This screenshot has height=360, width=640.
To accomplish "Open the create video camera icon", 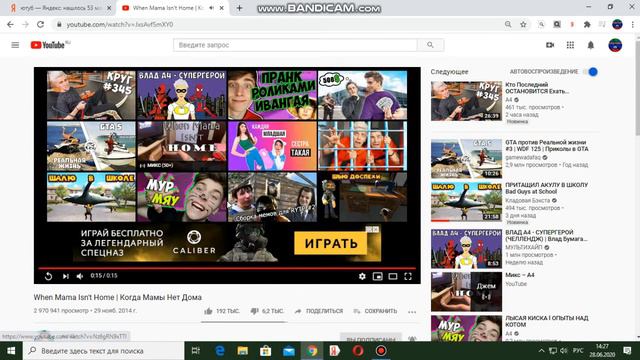I will click(x=550, y=45).
